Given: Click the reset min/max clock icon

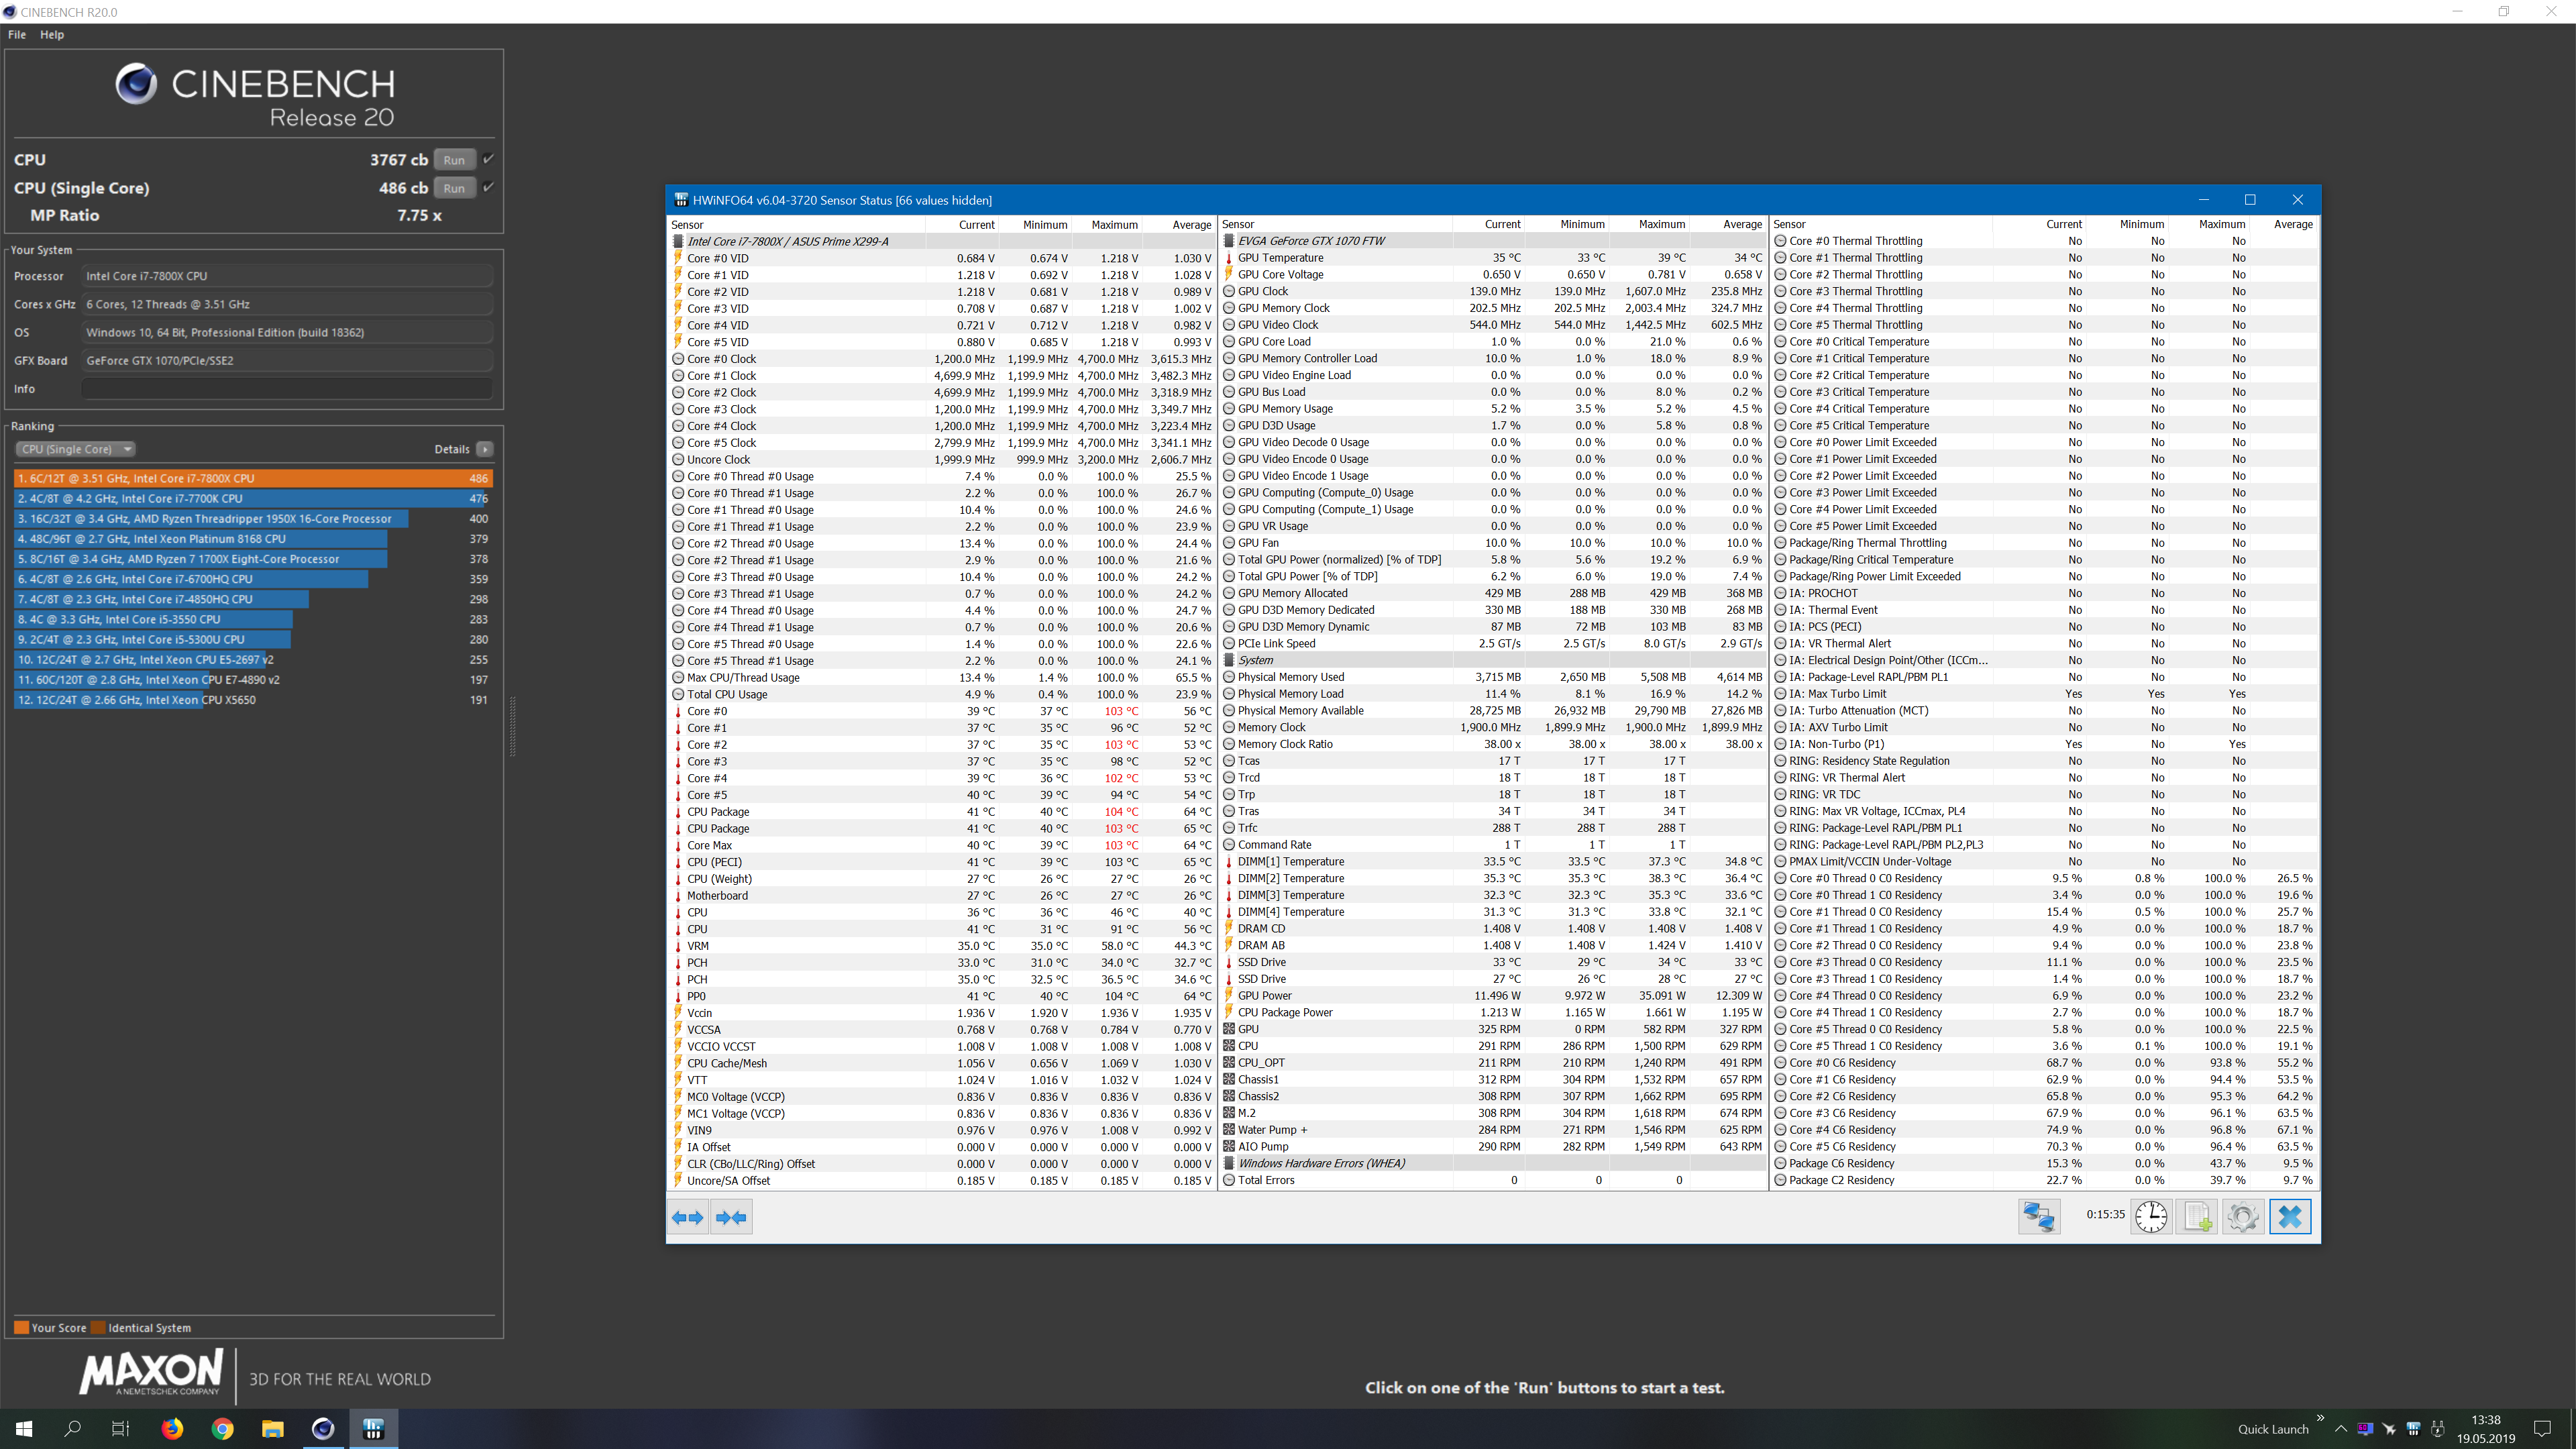Looking at the screenshot, I should tap(2150, 1216).
